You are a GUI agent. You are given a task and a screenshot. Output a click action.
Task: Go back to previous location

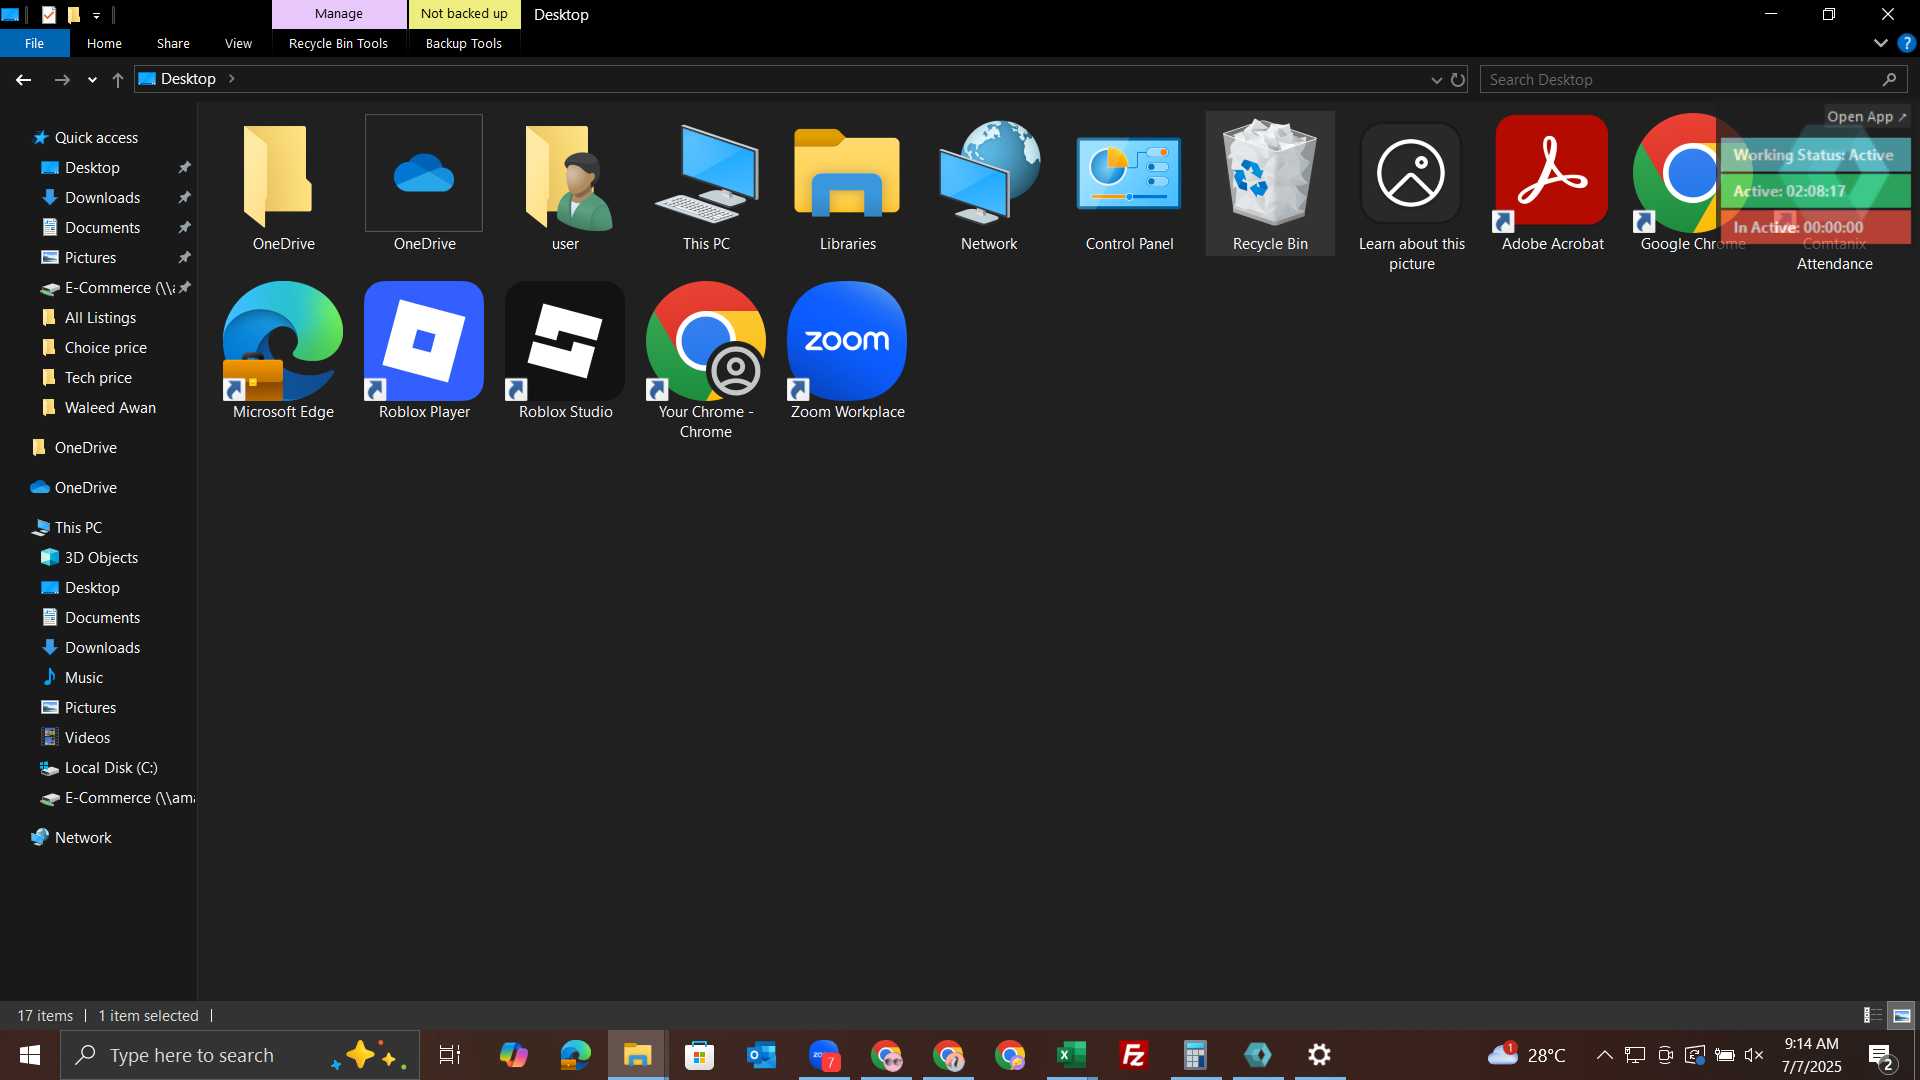pyautogui.click(x=24, y=79)
